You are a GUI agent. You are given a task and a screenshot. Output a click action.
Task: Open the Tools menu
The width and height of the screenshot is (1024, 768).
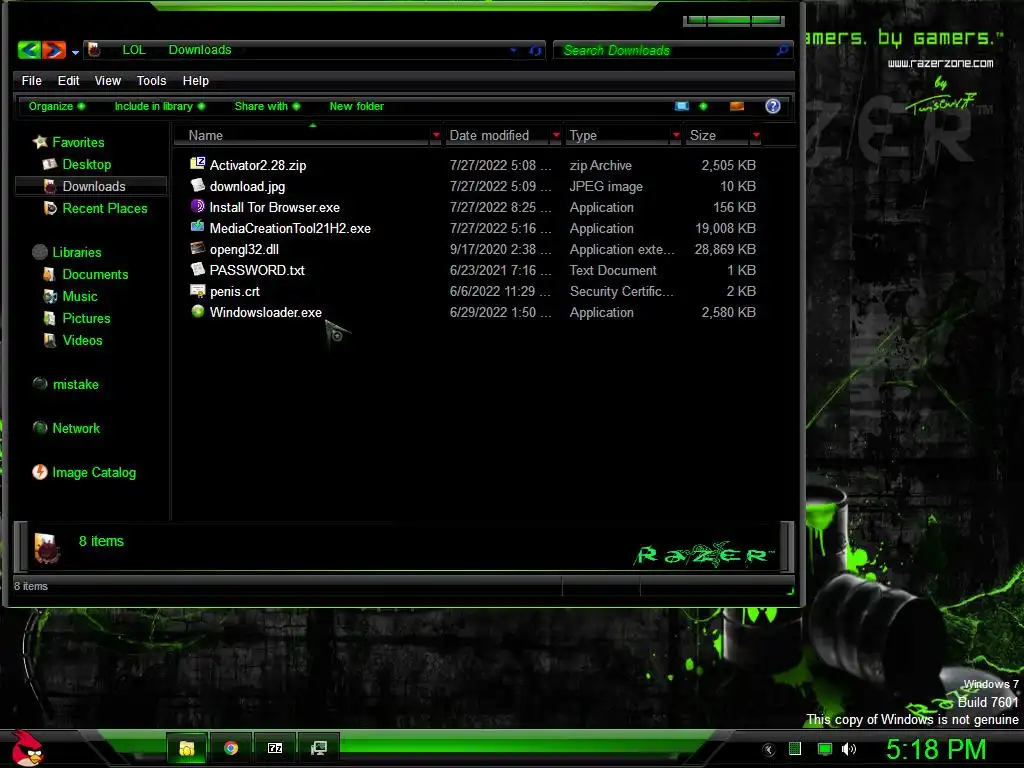[x=152, y=81]
